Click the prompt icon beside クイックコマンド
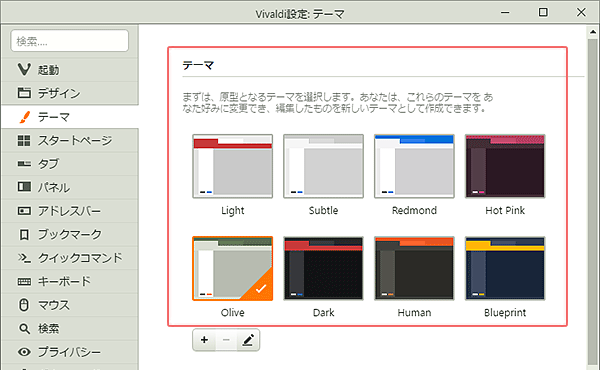Screen dimensions: 600x370 [24, 258]
